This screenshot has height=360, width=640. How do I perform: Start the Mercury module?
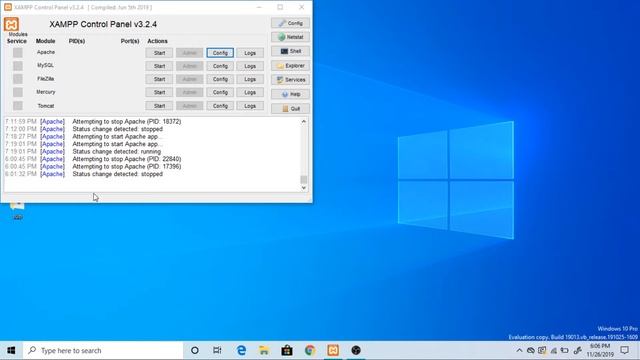coord(159,92)
